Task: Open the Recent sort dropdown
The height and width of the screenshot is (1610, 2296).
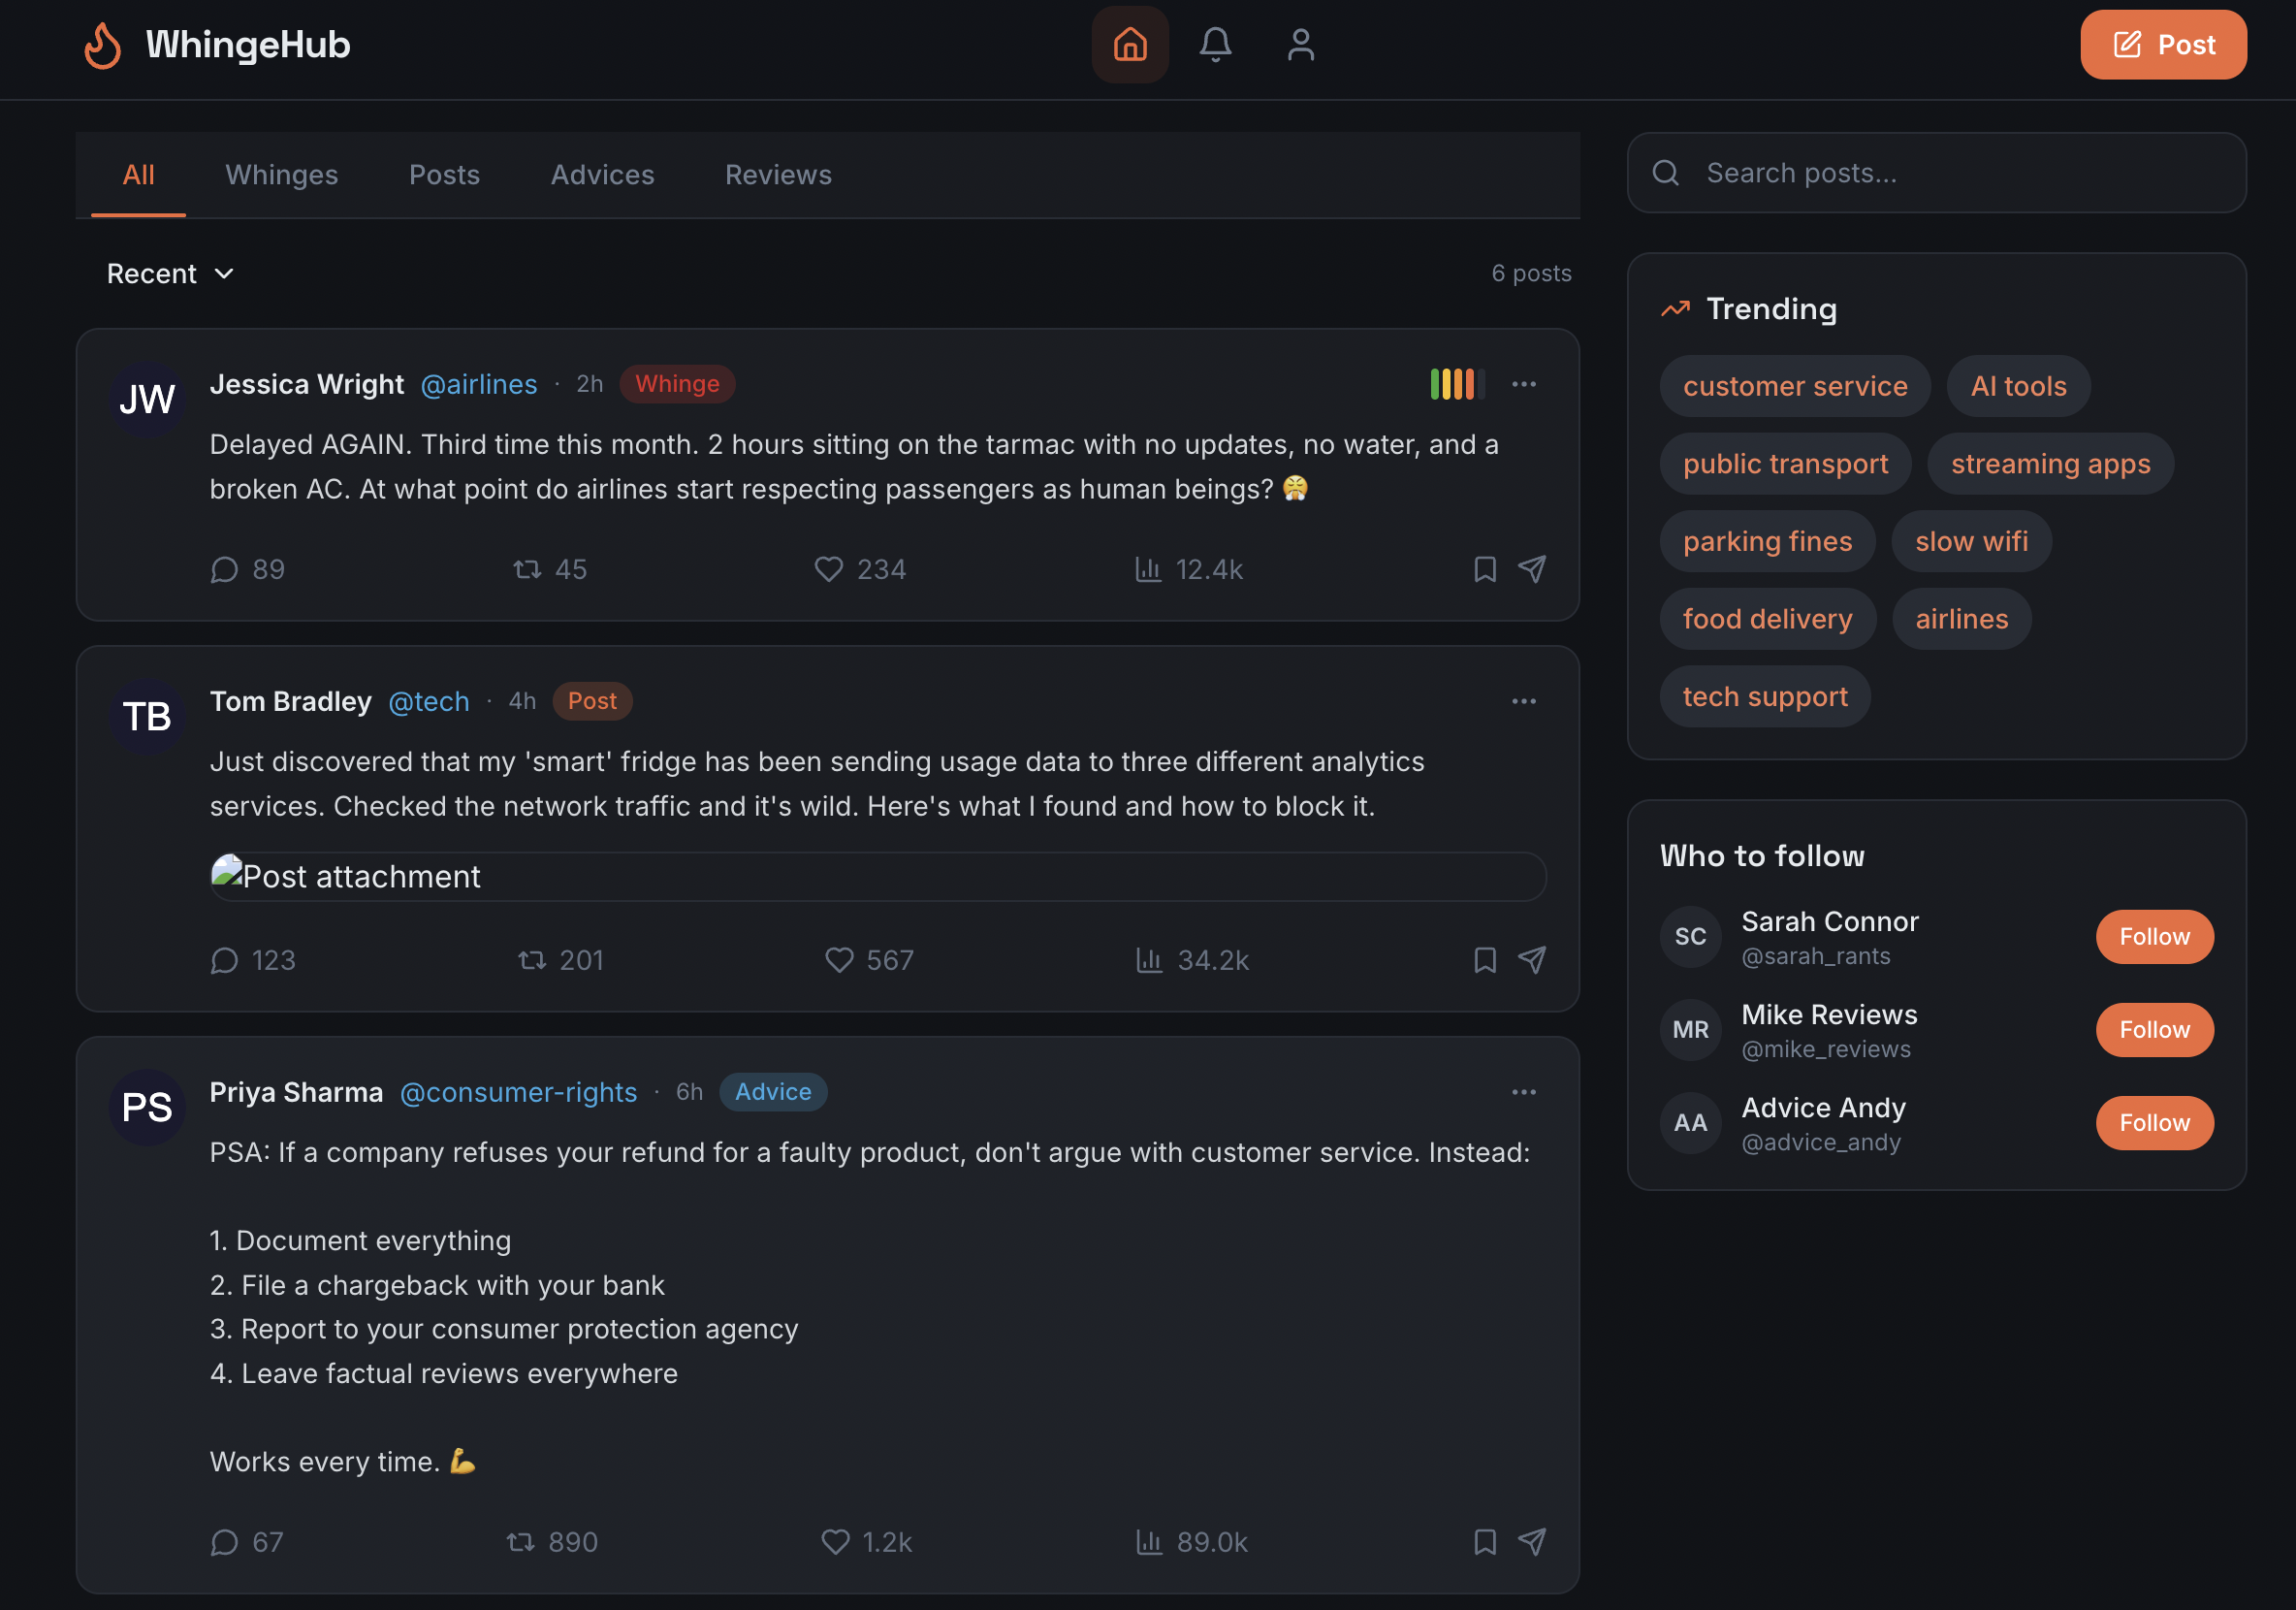Action: coord(170,274)
